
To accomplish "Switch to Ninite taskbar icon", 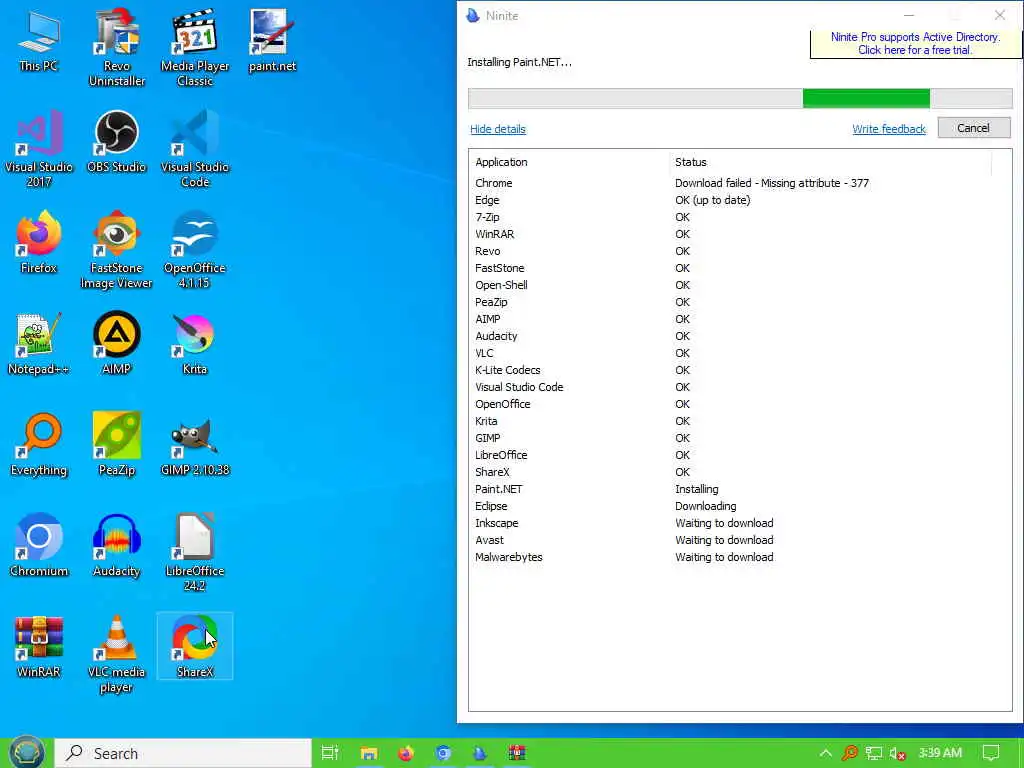I will 480,753.
